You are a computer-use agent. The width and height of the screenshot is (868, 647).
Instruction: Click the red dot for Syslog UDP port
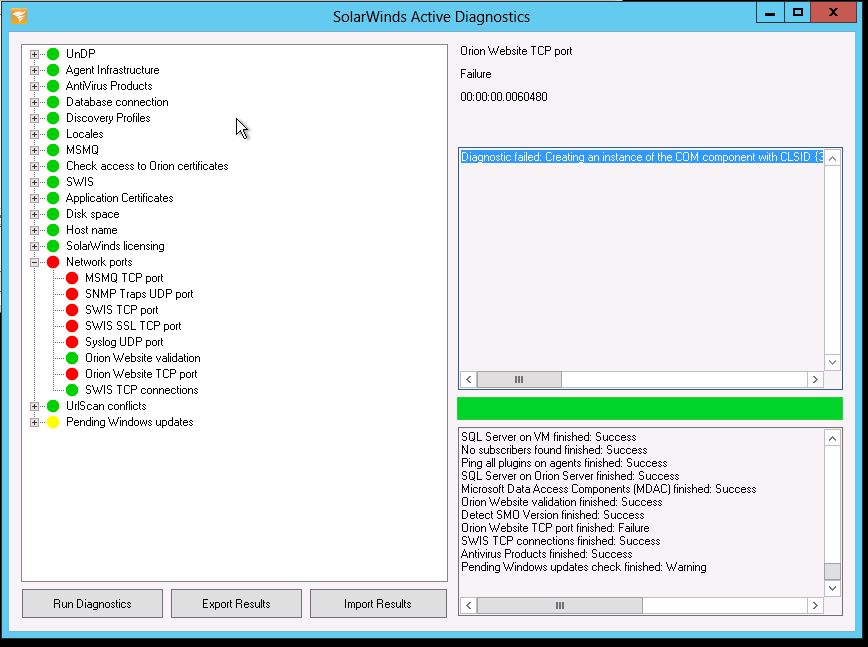coord(72,342)
